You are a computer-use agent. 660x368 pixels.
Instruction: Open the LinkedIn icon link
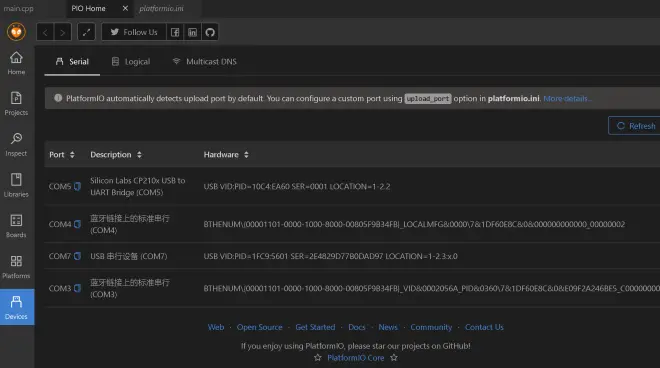coord(192,32)
